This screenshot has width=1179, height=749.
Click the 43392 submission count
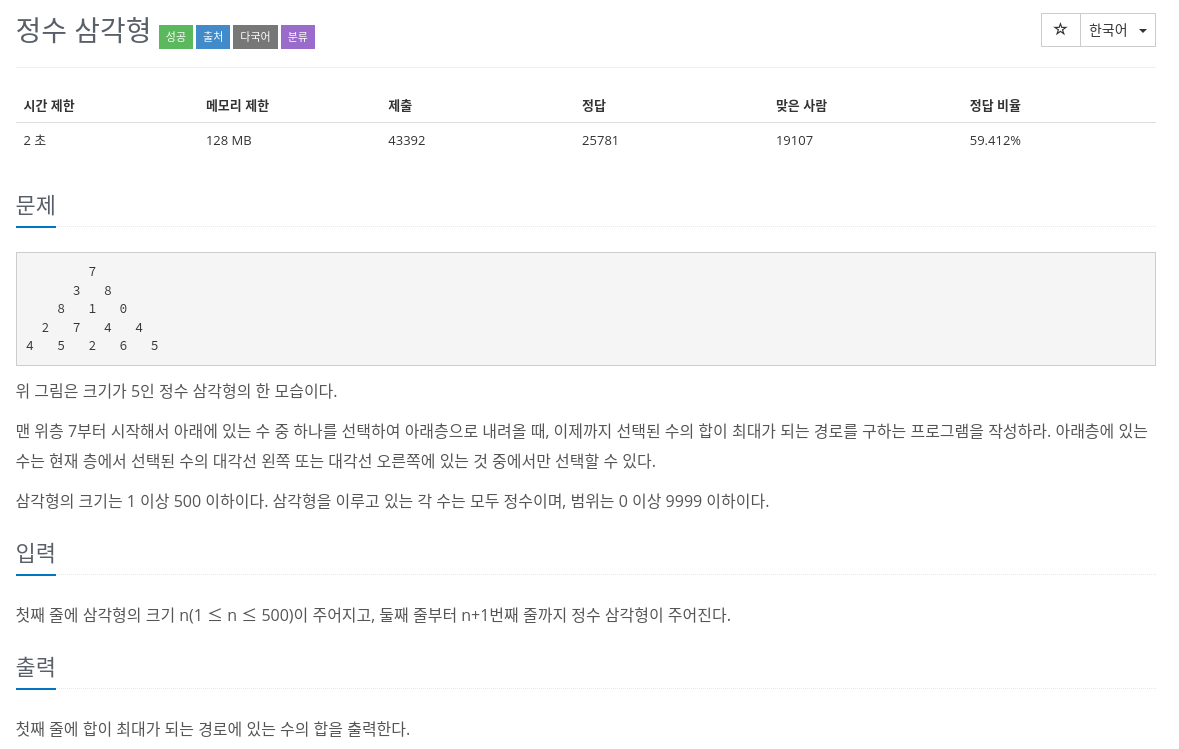(x=407, y=141)
